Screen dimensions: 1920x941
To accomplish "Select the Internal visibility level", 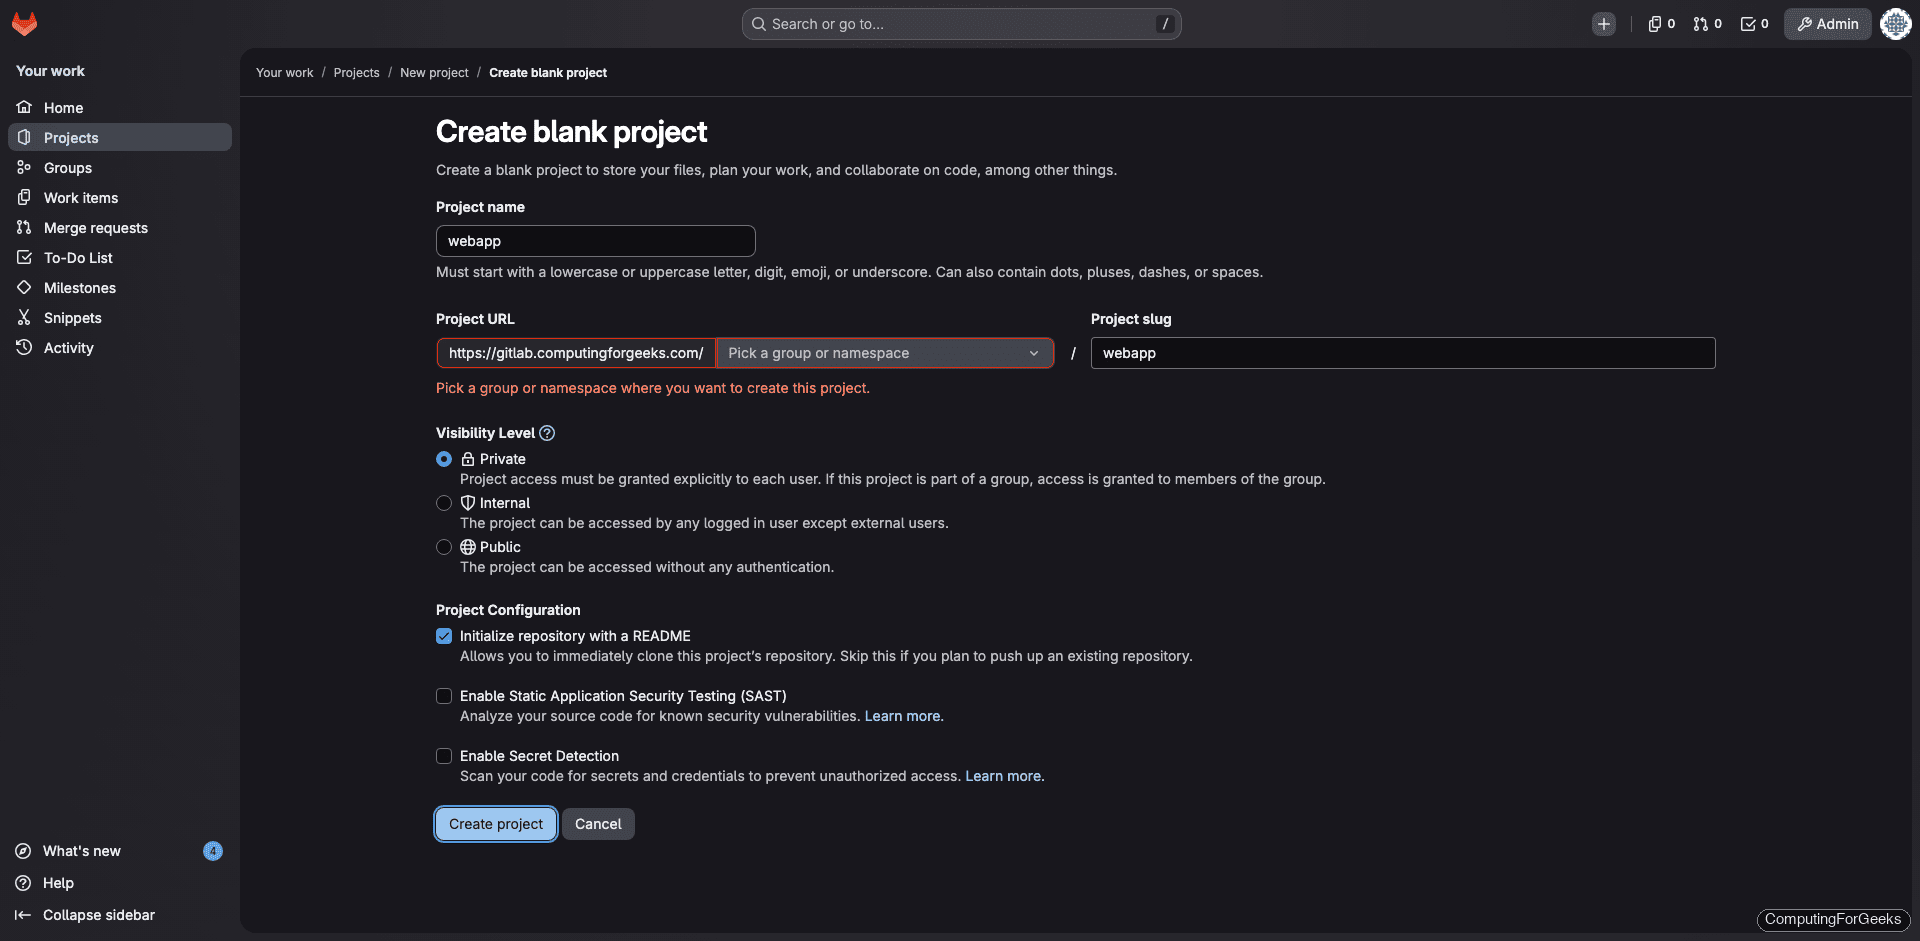I will pyautogui.click(x=444, y=503).
